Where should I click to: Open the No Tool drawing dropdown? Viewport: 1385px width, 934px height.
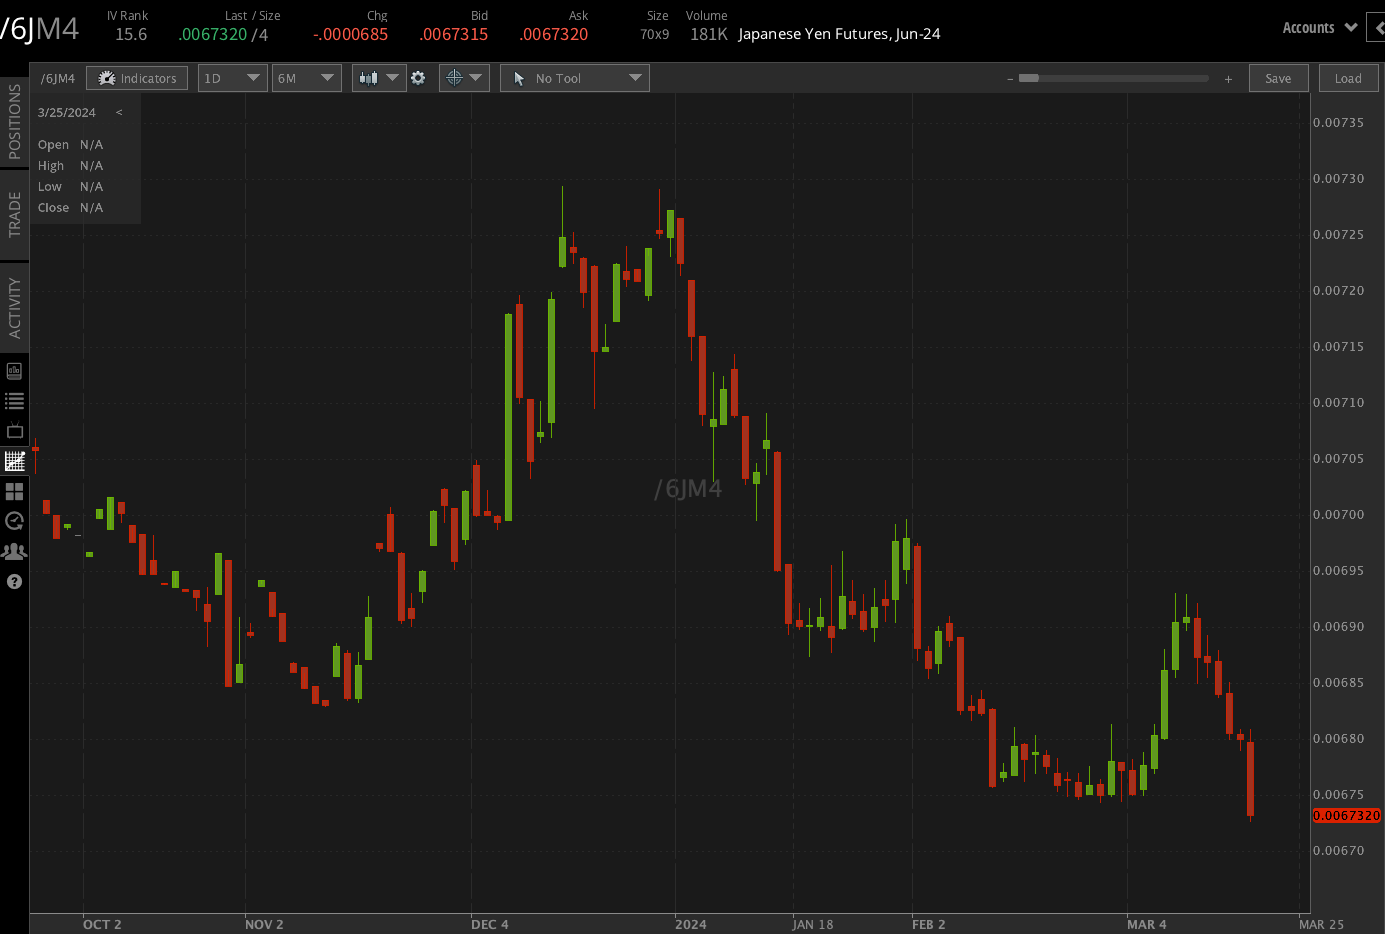pos(574,77)
